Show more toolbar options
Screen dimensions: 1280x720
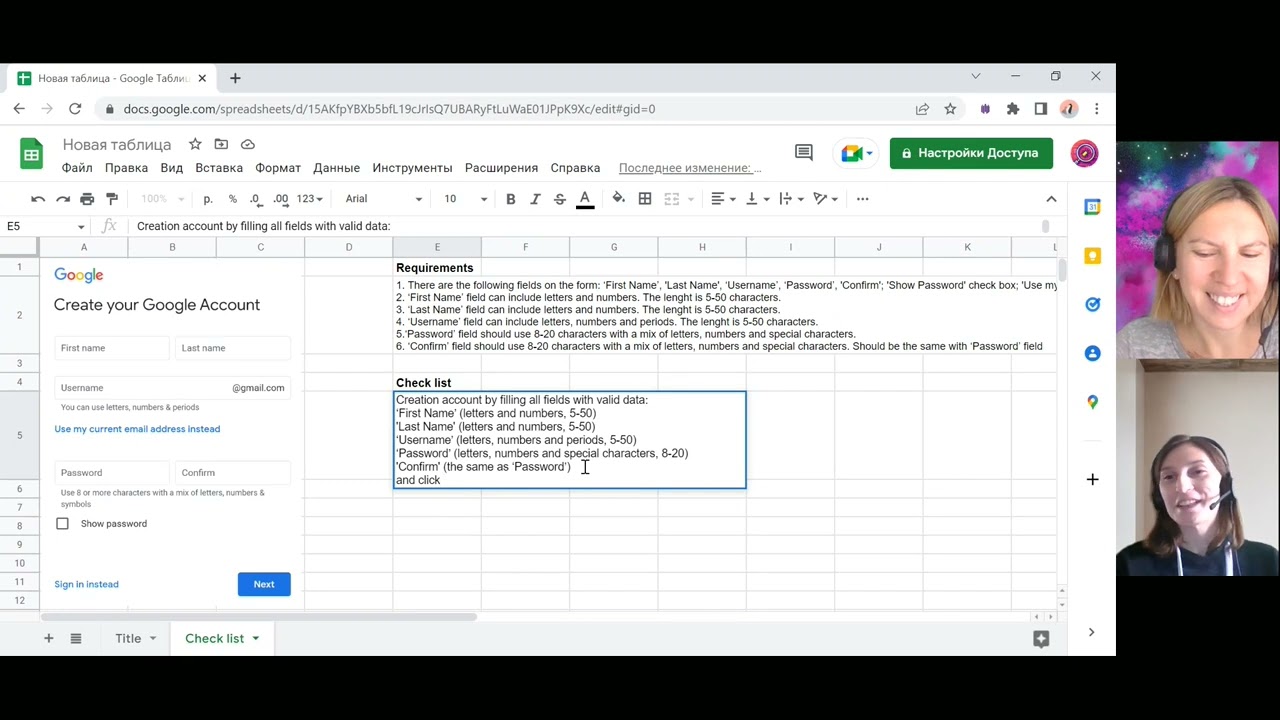[863, 199]
